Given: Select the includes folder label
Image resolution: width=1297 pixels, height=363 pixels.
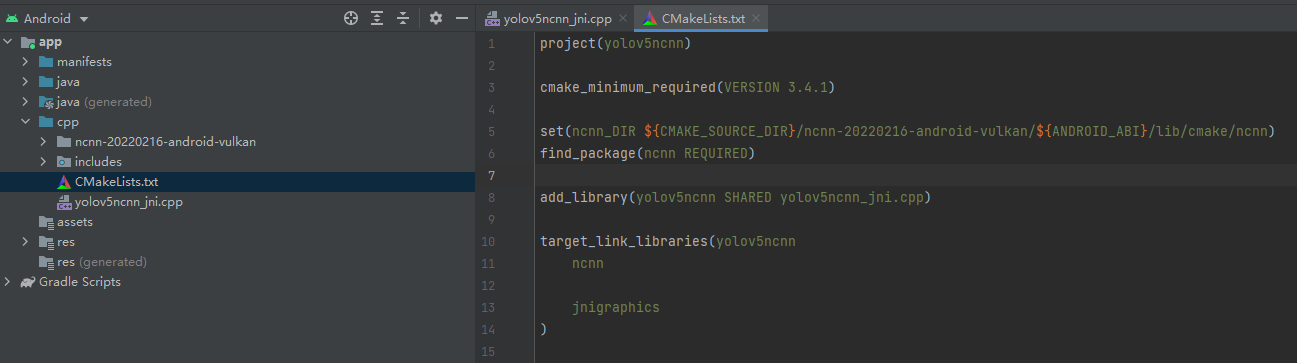Looking at the screenshot, I should tap(98, 162).
